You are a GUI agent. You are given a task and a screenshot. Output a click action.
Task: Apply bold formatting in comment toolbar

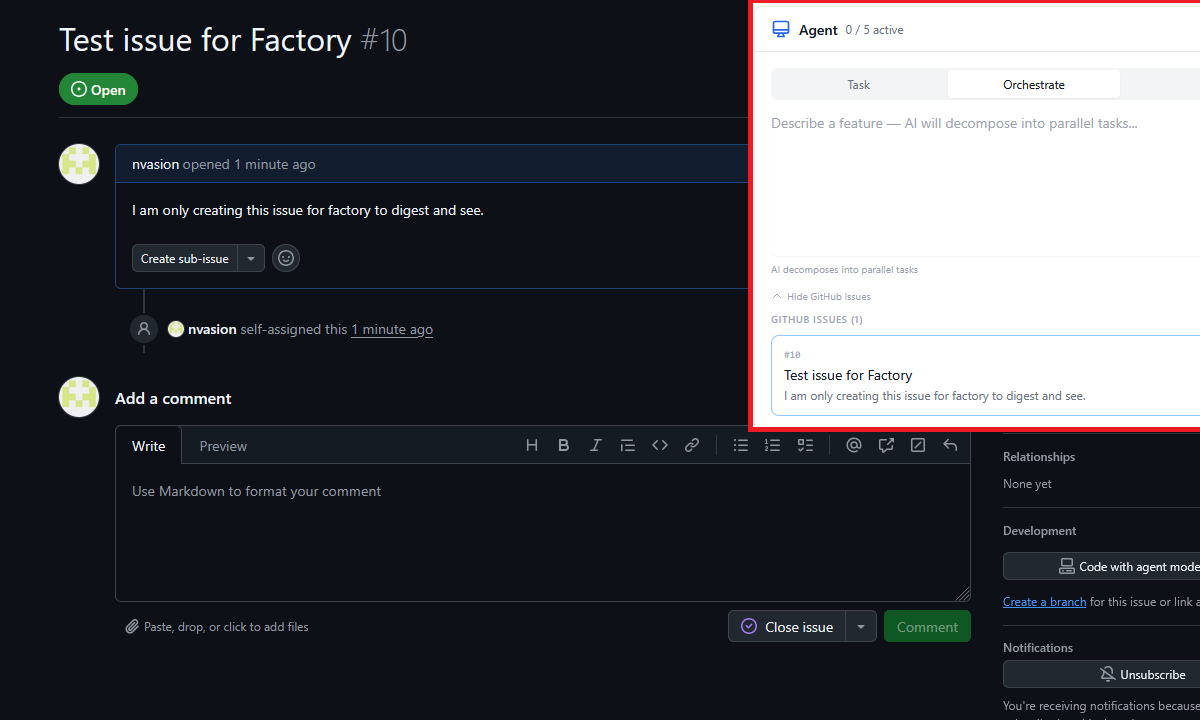[x=564, y=445]
